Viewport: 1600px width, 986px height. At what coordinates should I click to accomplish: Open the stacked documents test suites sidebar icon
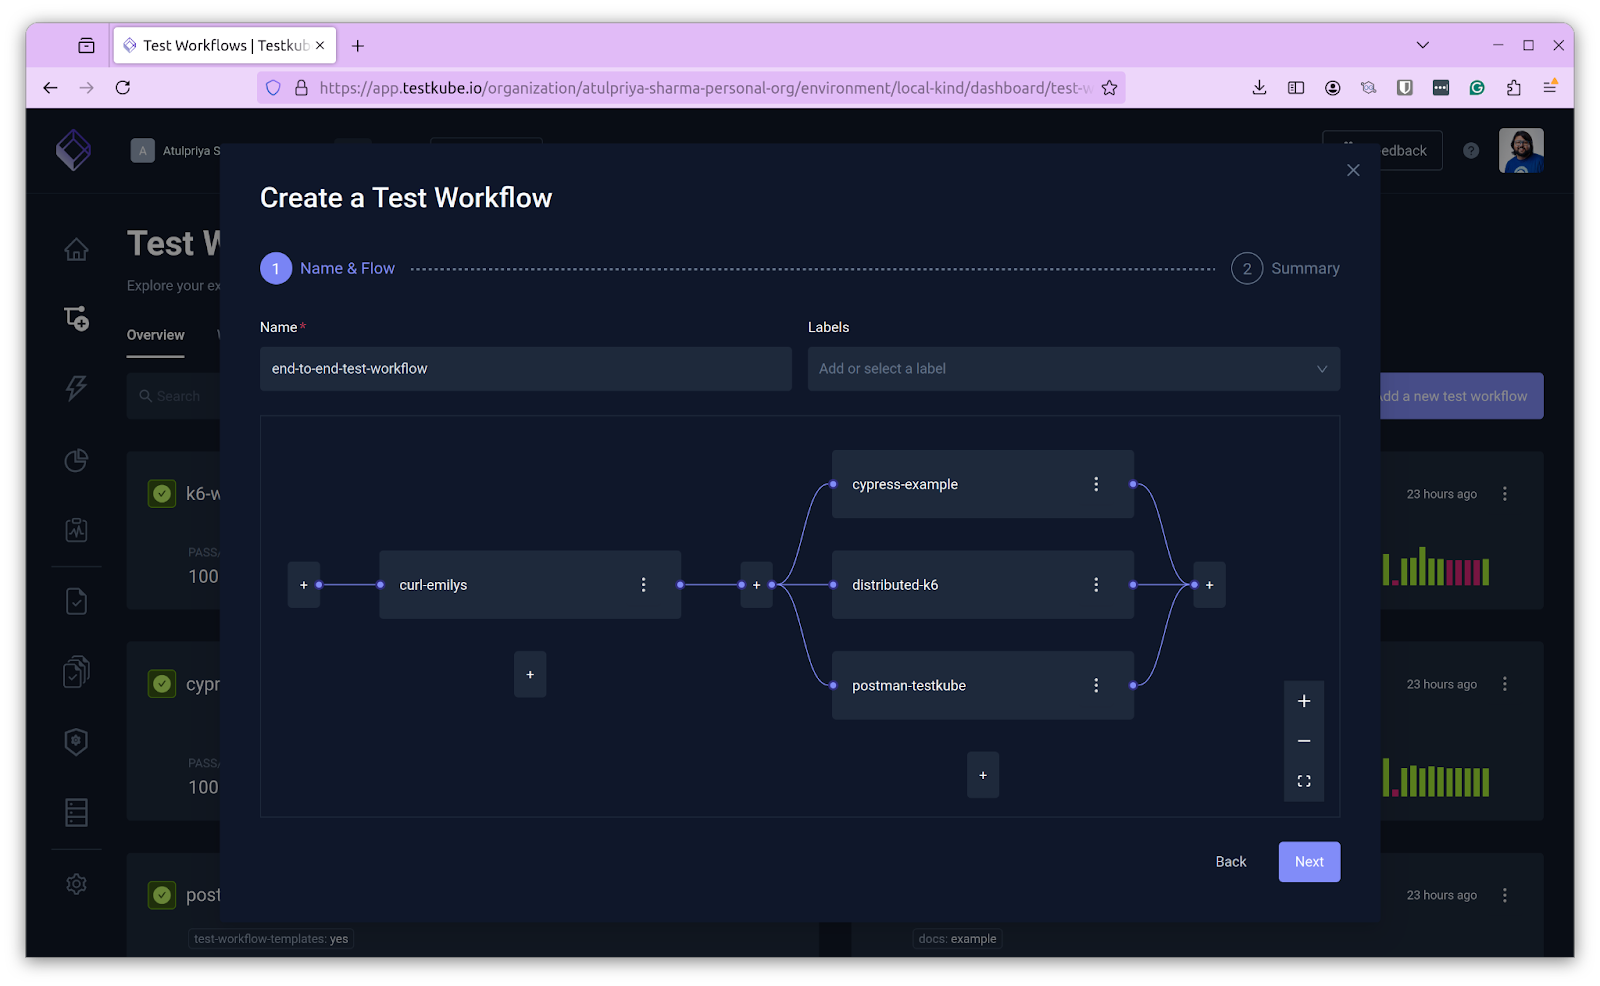[x=76, y=671]
